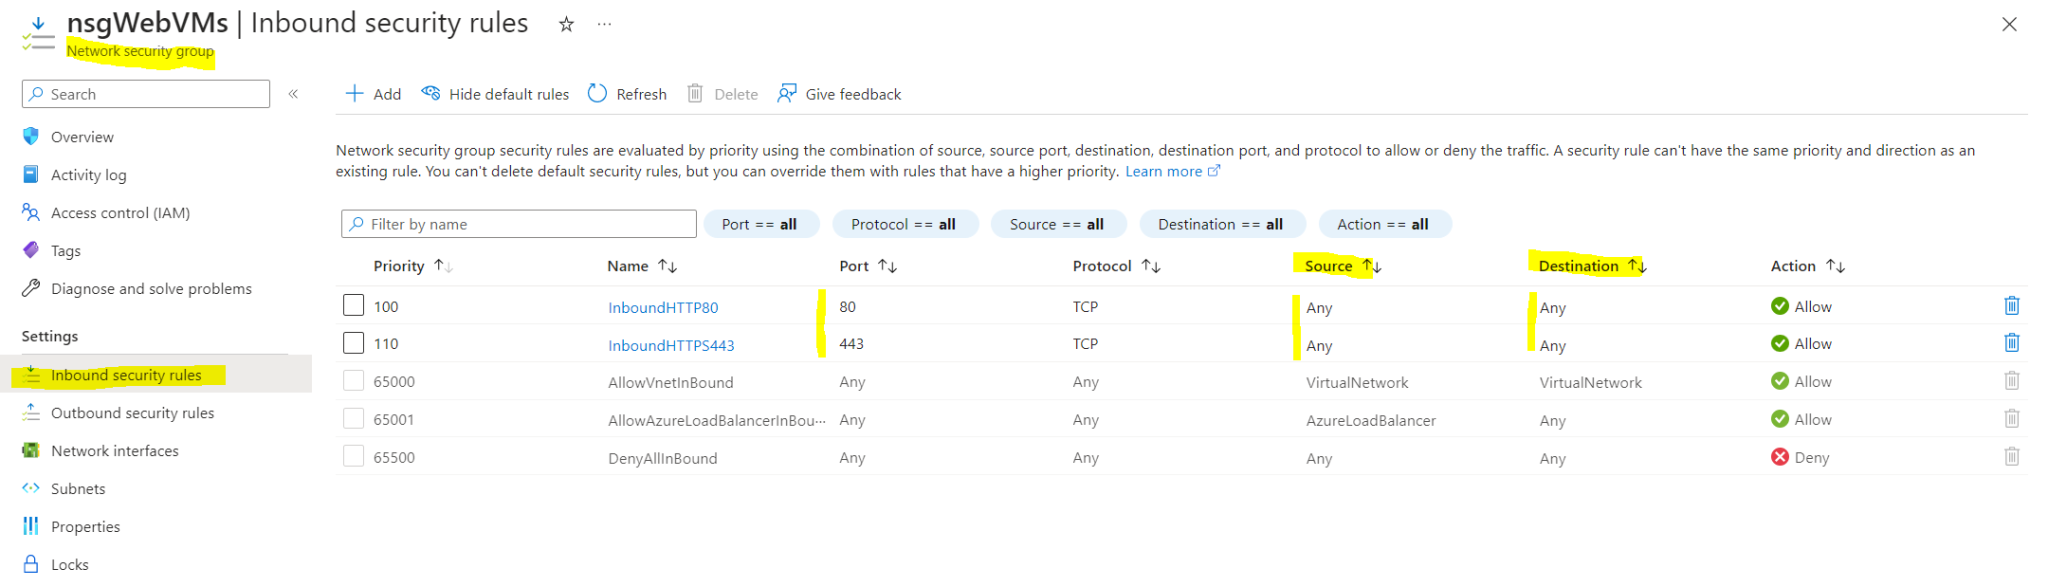Viewport: 2048px width, 587px height.
Task: Open Properties page
Action: pos(85,527)
